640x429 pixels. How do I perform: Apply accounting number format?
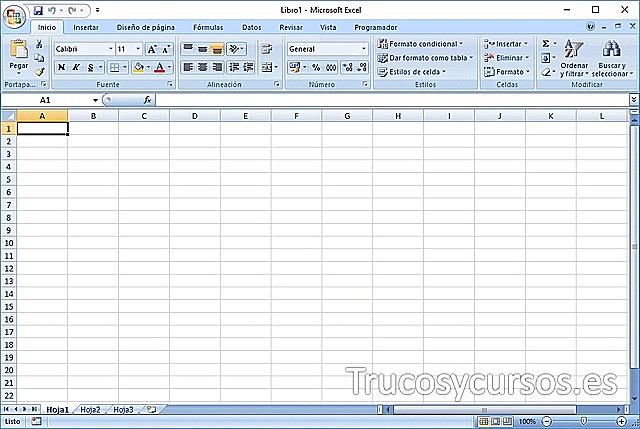point(294,67)
